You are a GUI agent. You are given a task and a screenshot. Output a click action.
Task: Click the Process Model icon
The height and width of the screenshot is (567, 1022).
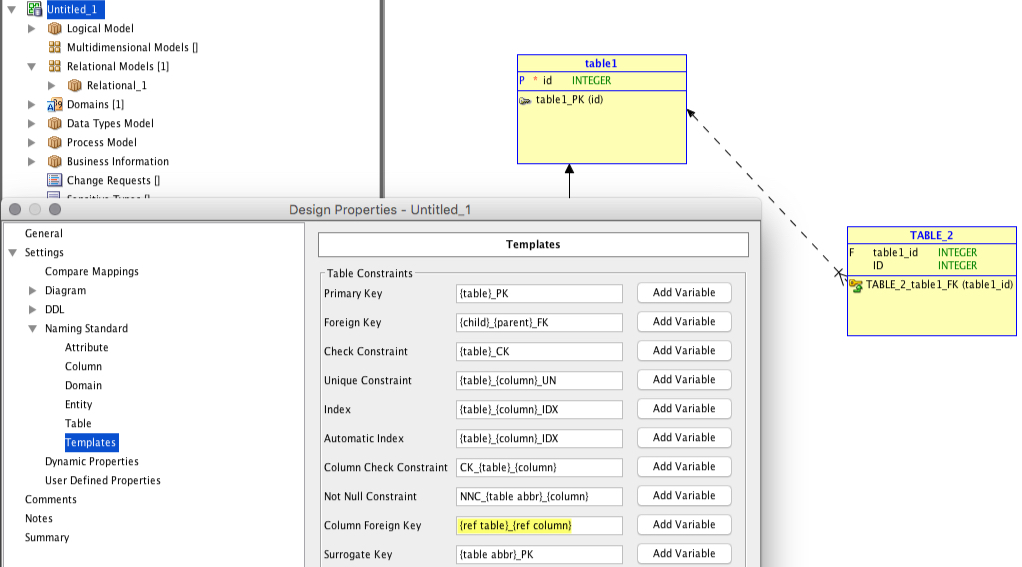[55, 142]
